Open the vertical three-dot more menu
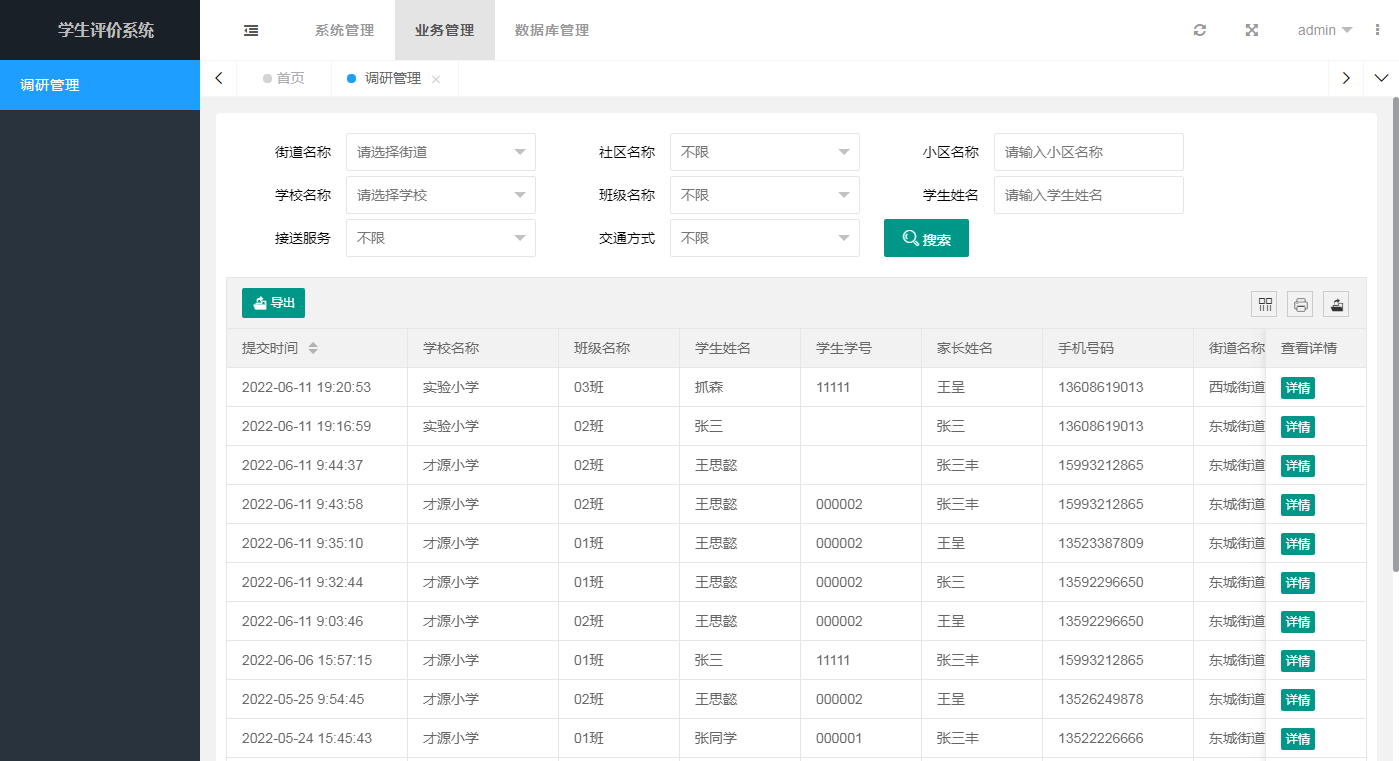This screenshot has height=761, width=1399. pos(1378,30)
